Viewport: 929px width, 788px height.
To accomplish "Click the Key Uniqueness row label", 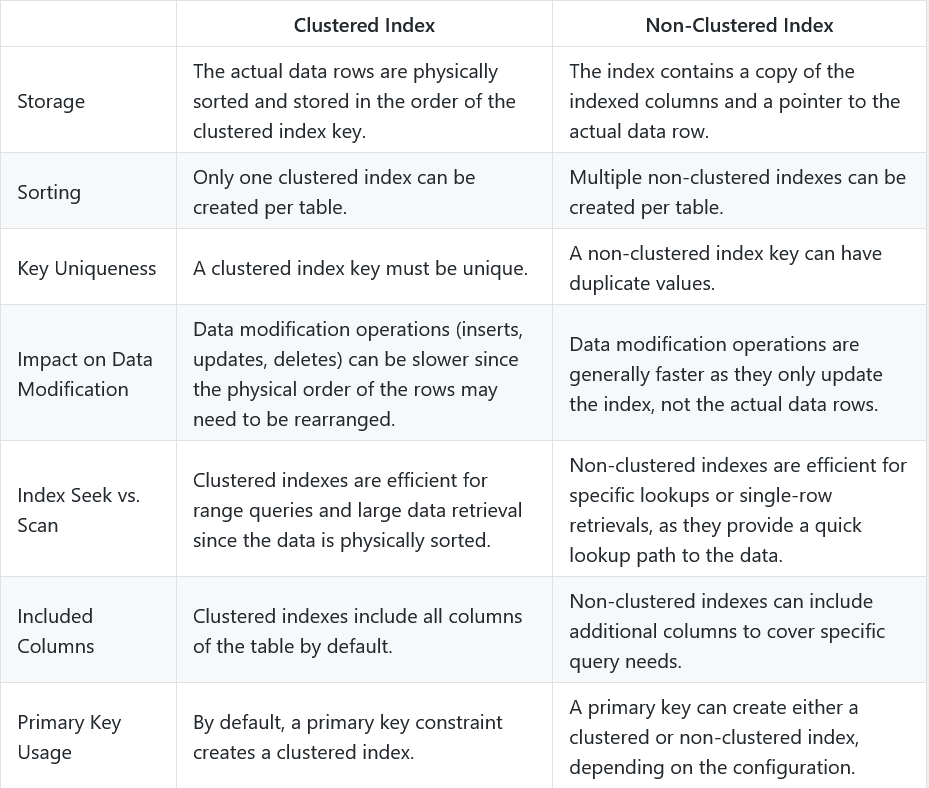I will (x=87, y=268).
